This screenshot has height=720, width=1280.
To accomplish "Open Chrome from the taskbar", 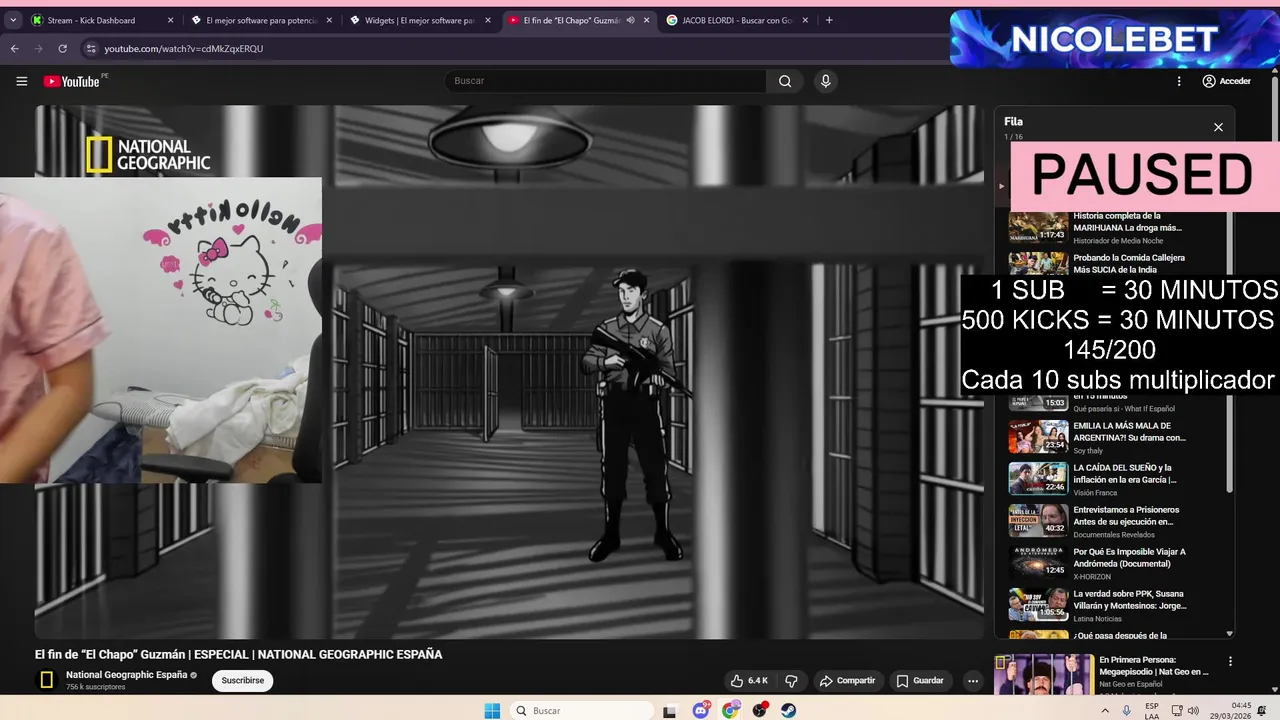I will (x=731, y=711).
